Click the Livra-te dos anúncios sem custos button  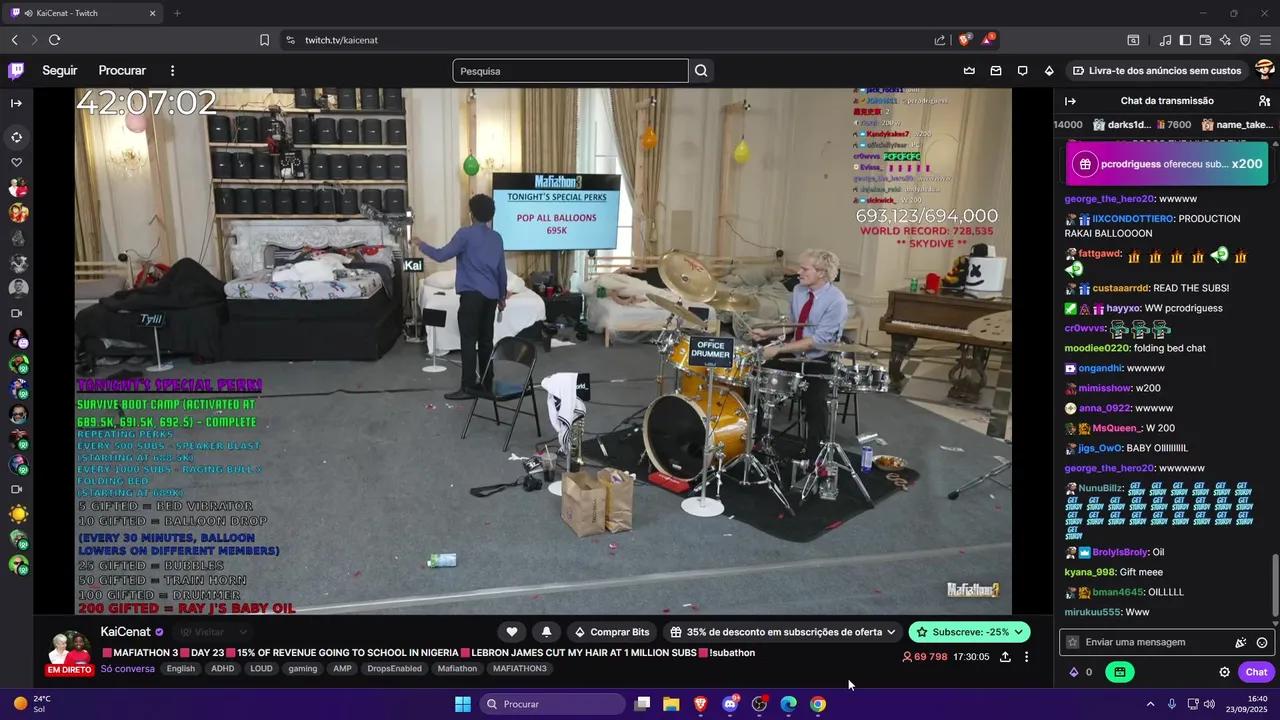pyautogui.click(x=1157, y=71)
